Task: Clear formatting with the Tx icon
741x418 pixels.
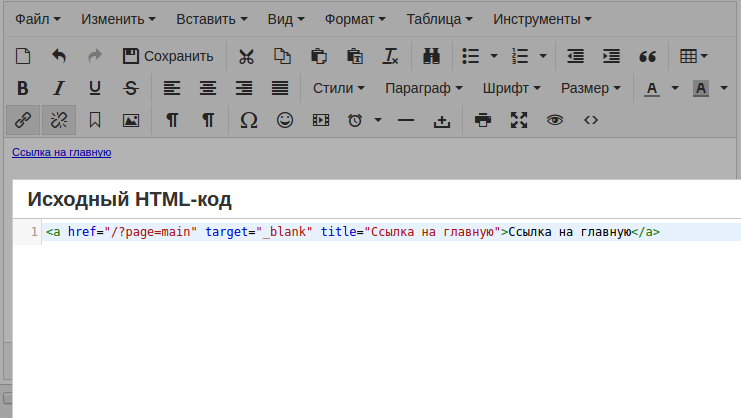Action: pyautogui.click(x=390, y=56)
